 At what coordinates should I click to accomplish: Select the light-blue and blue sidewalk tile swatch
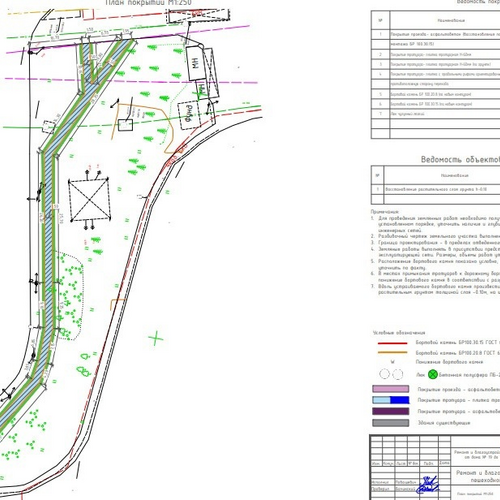[x=390, y=400]
